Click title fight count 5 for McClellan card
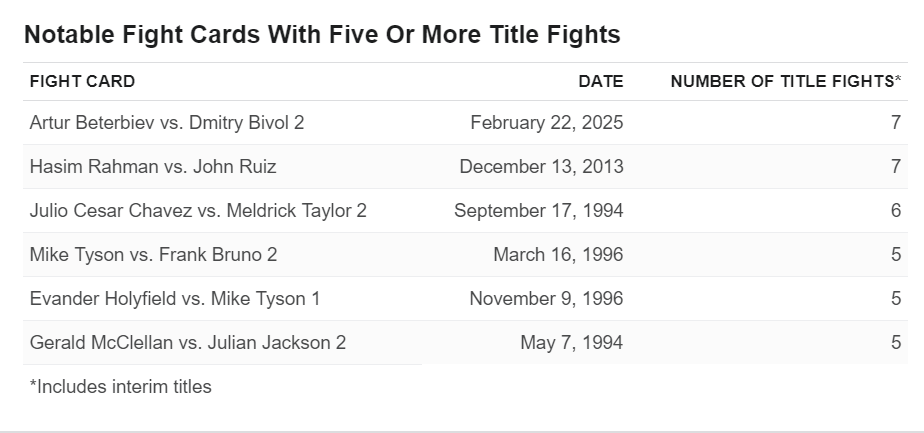Viewport: 924px width, 433px height. 896,343
